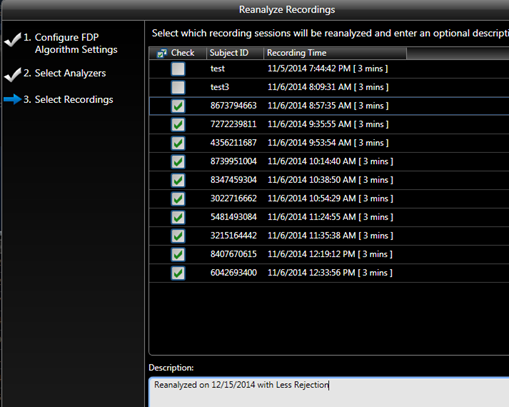Select the 11/6/2014 11:24:55 AM recording row
The width and height of the screenshot is (509, 407).
tap(329, 217)
